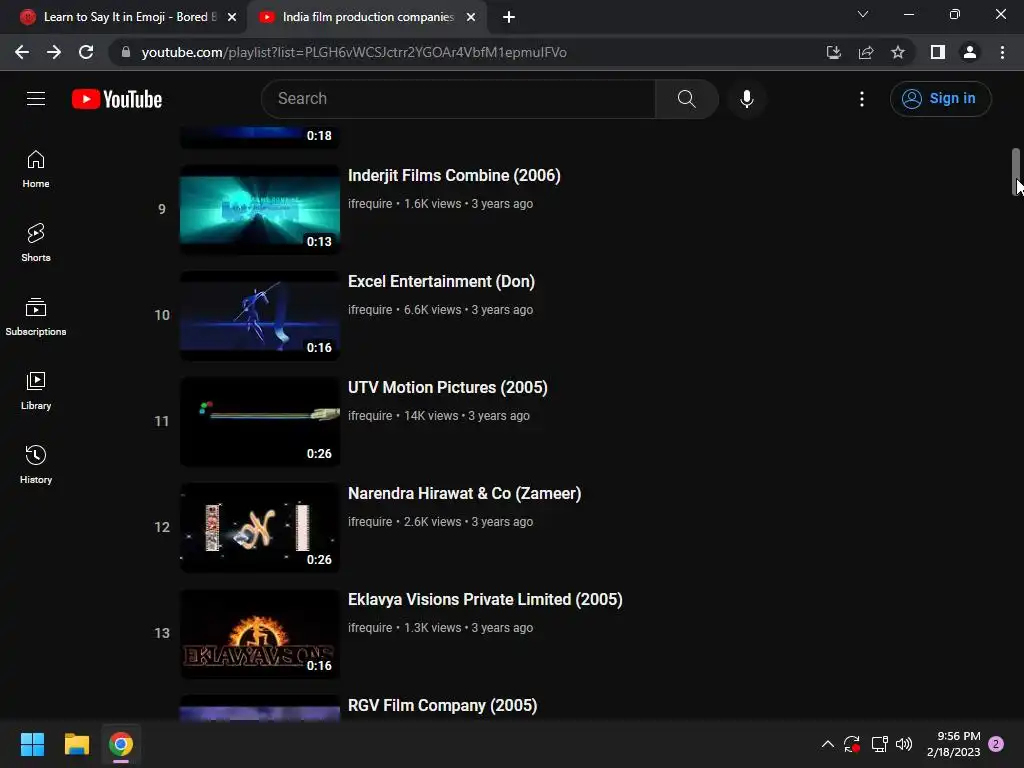Screen dimensions: 1024x768
Task: Open RGV Film Company (2005) title
Action: coord(442,705)
